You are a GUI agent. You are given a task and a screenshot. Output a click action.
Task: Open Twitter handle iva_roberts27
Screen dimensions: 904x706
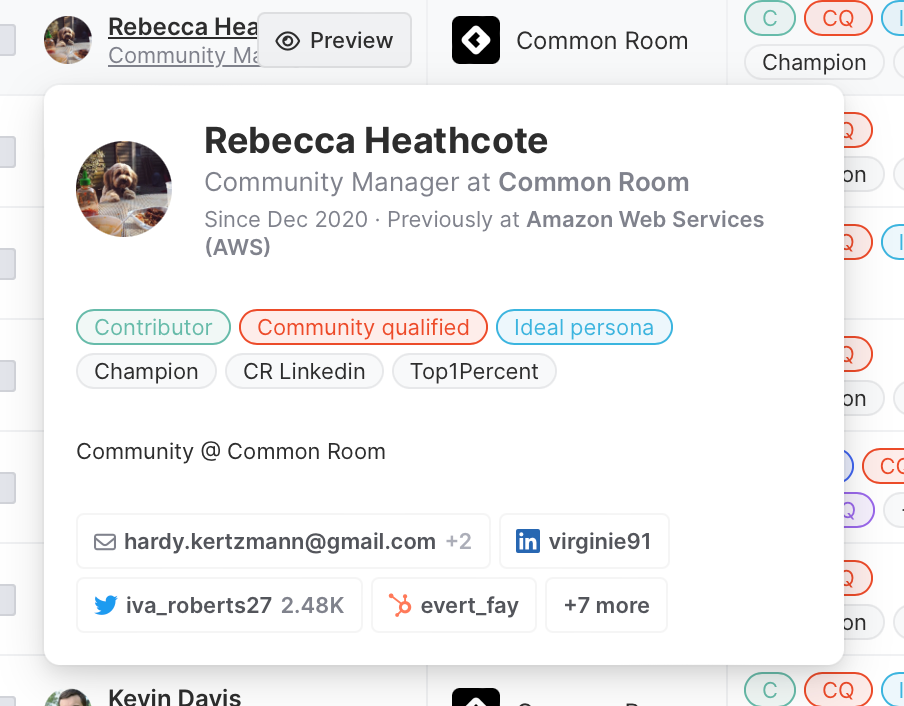tap(219, 605)
